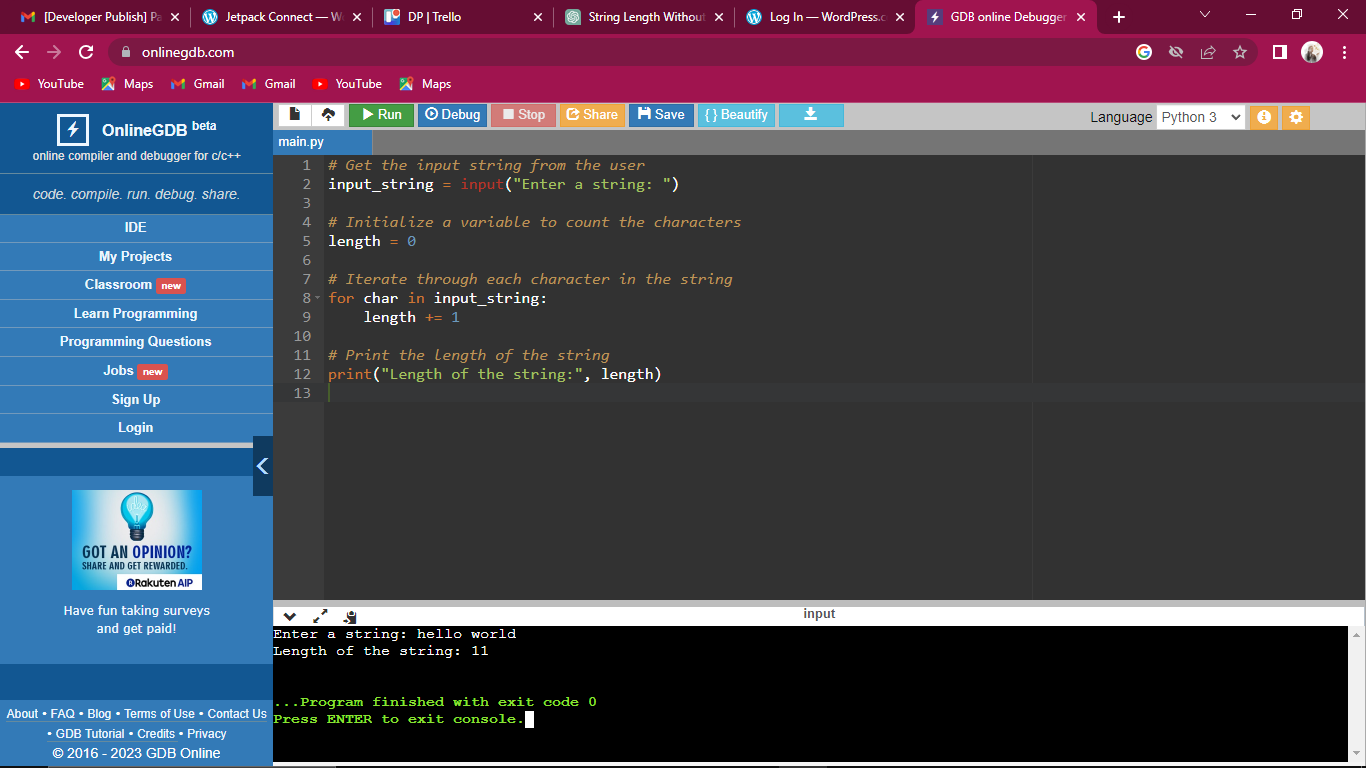Bookmark this page with the star icon
1366x768 pixels.
pyautogui.click(x=1240, y=52)
